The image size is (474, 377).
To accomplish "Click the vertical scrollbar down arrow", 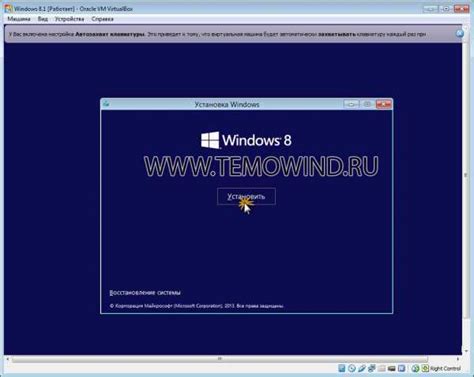I will 466,351.
